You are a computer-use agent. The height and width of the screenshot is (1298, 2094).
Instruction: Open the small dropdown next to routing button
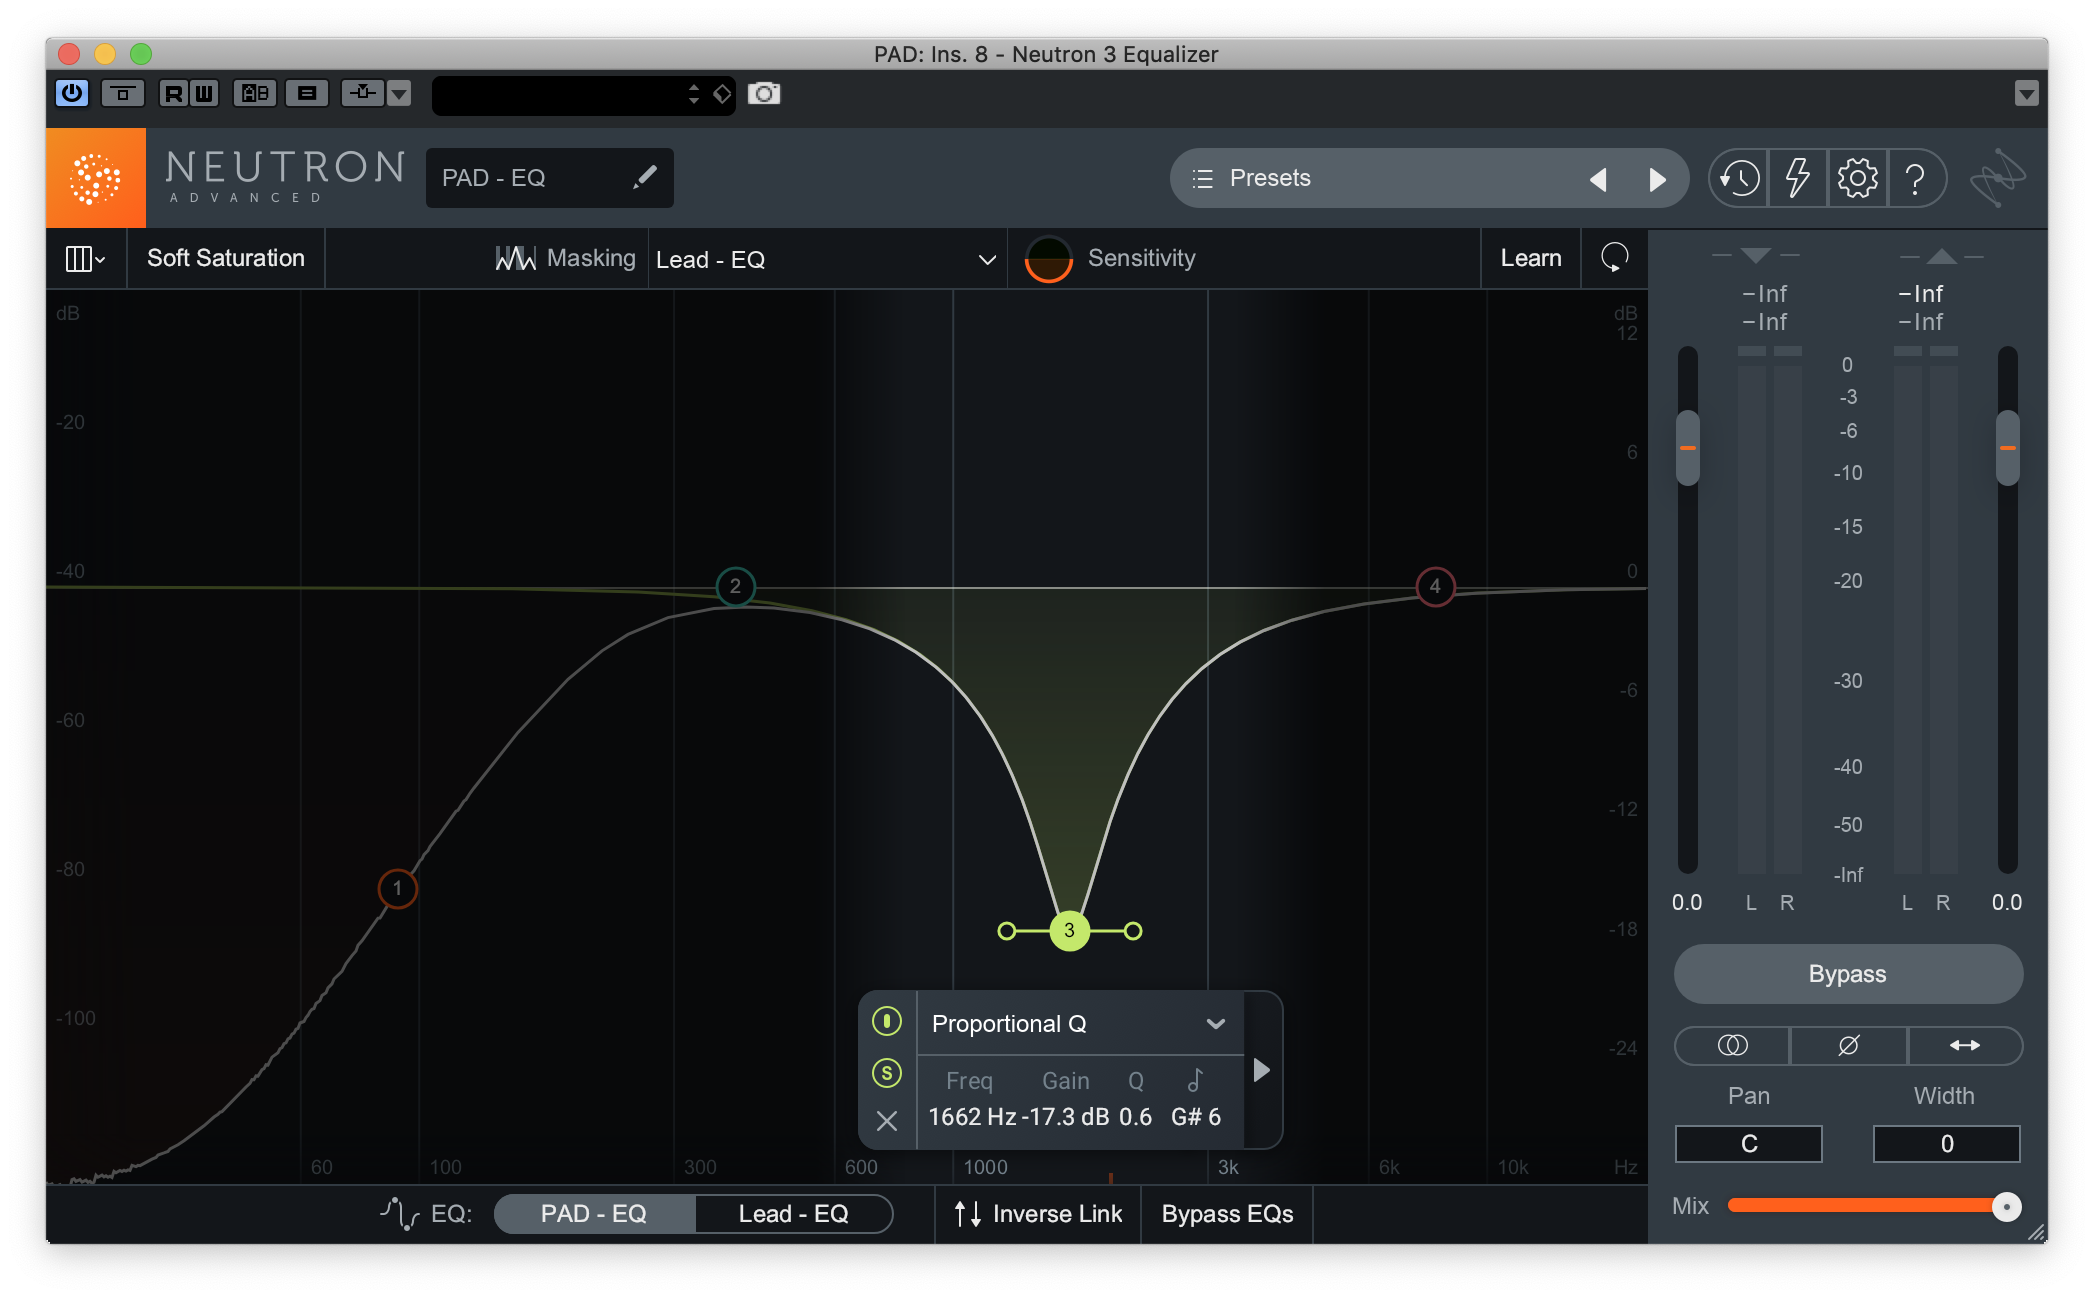point(399,93)
